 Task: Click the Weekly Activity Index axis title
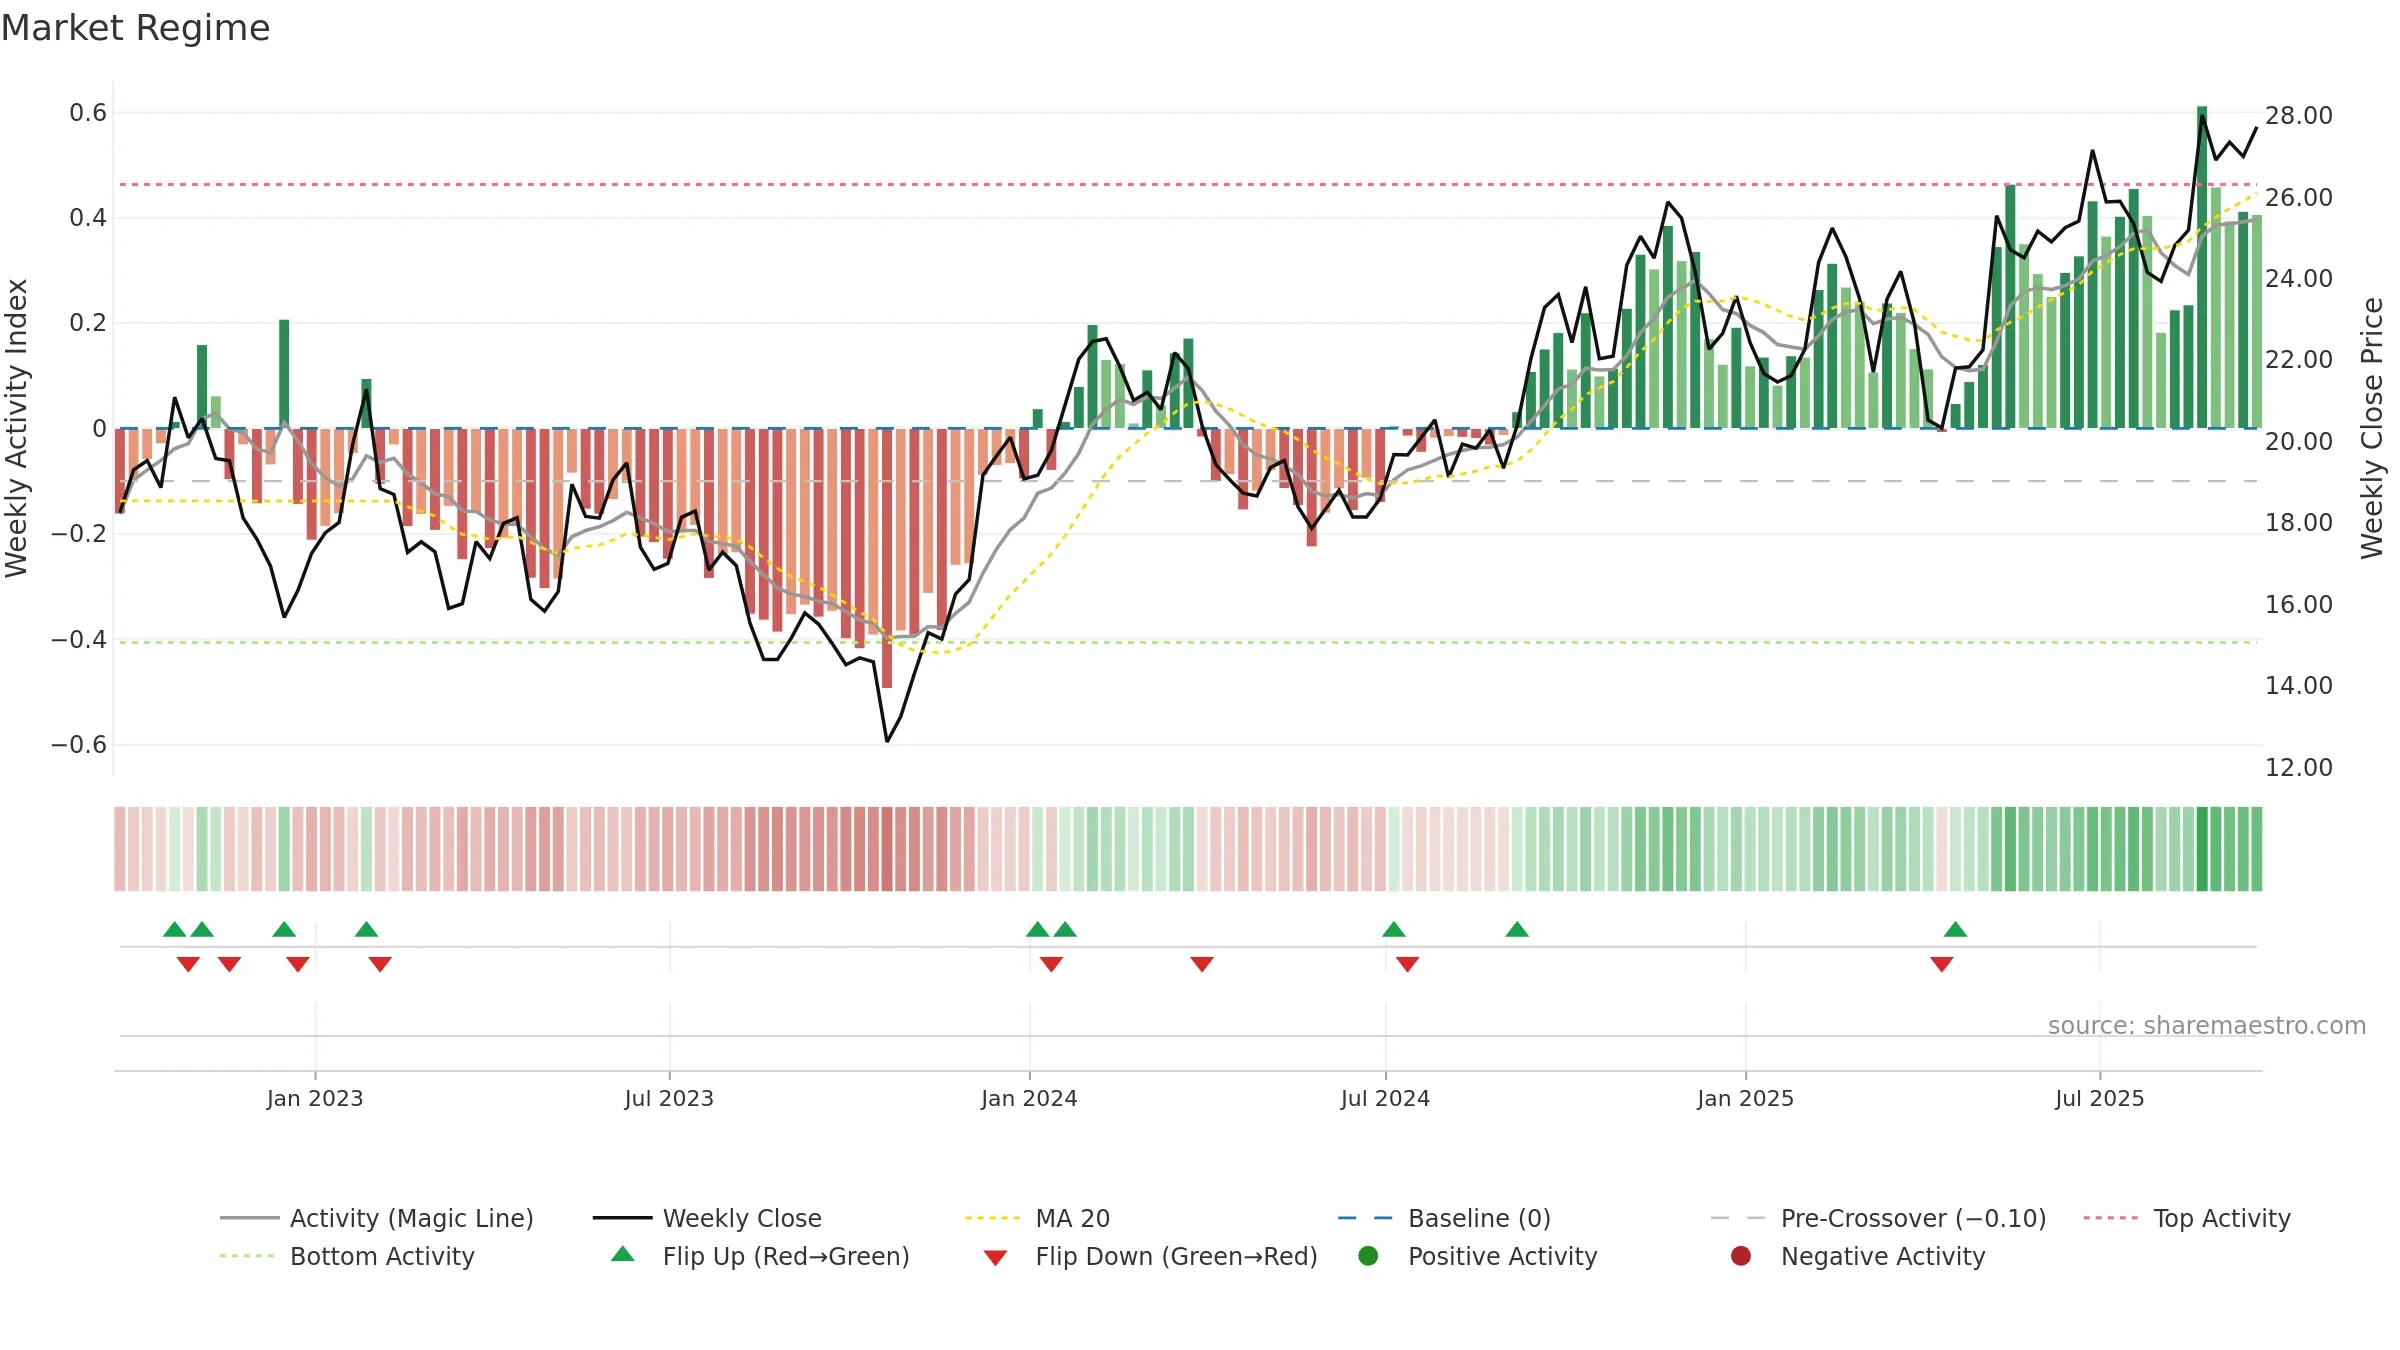pyautogui.click(x=17, y=428)
